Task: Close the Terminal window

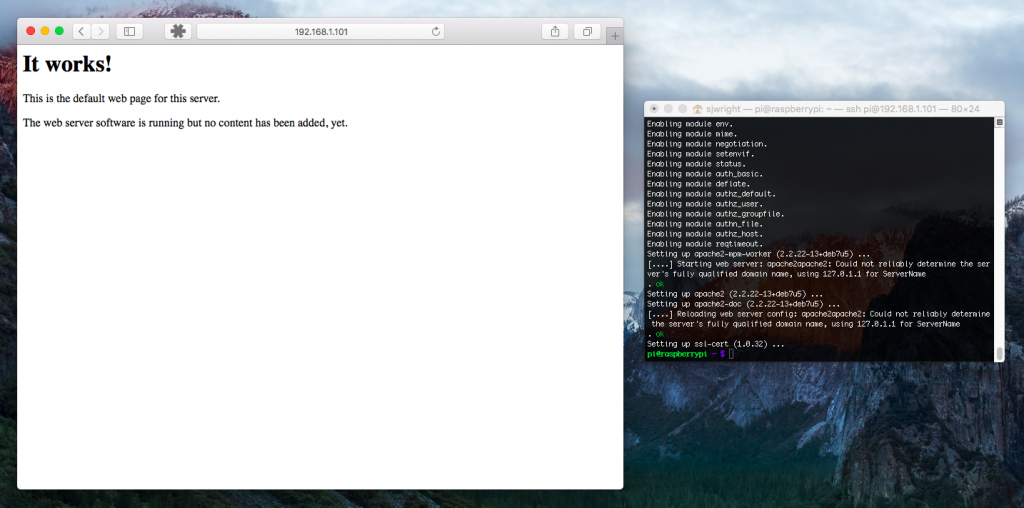Action: pos(654,108)
